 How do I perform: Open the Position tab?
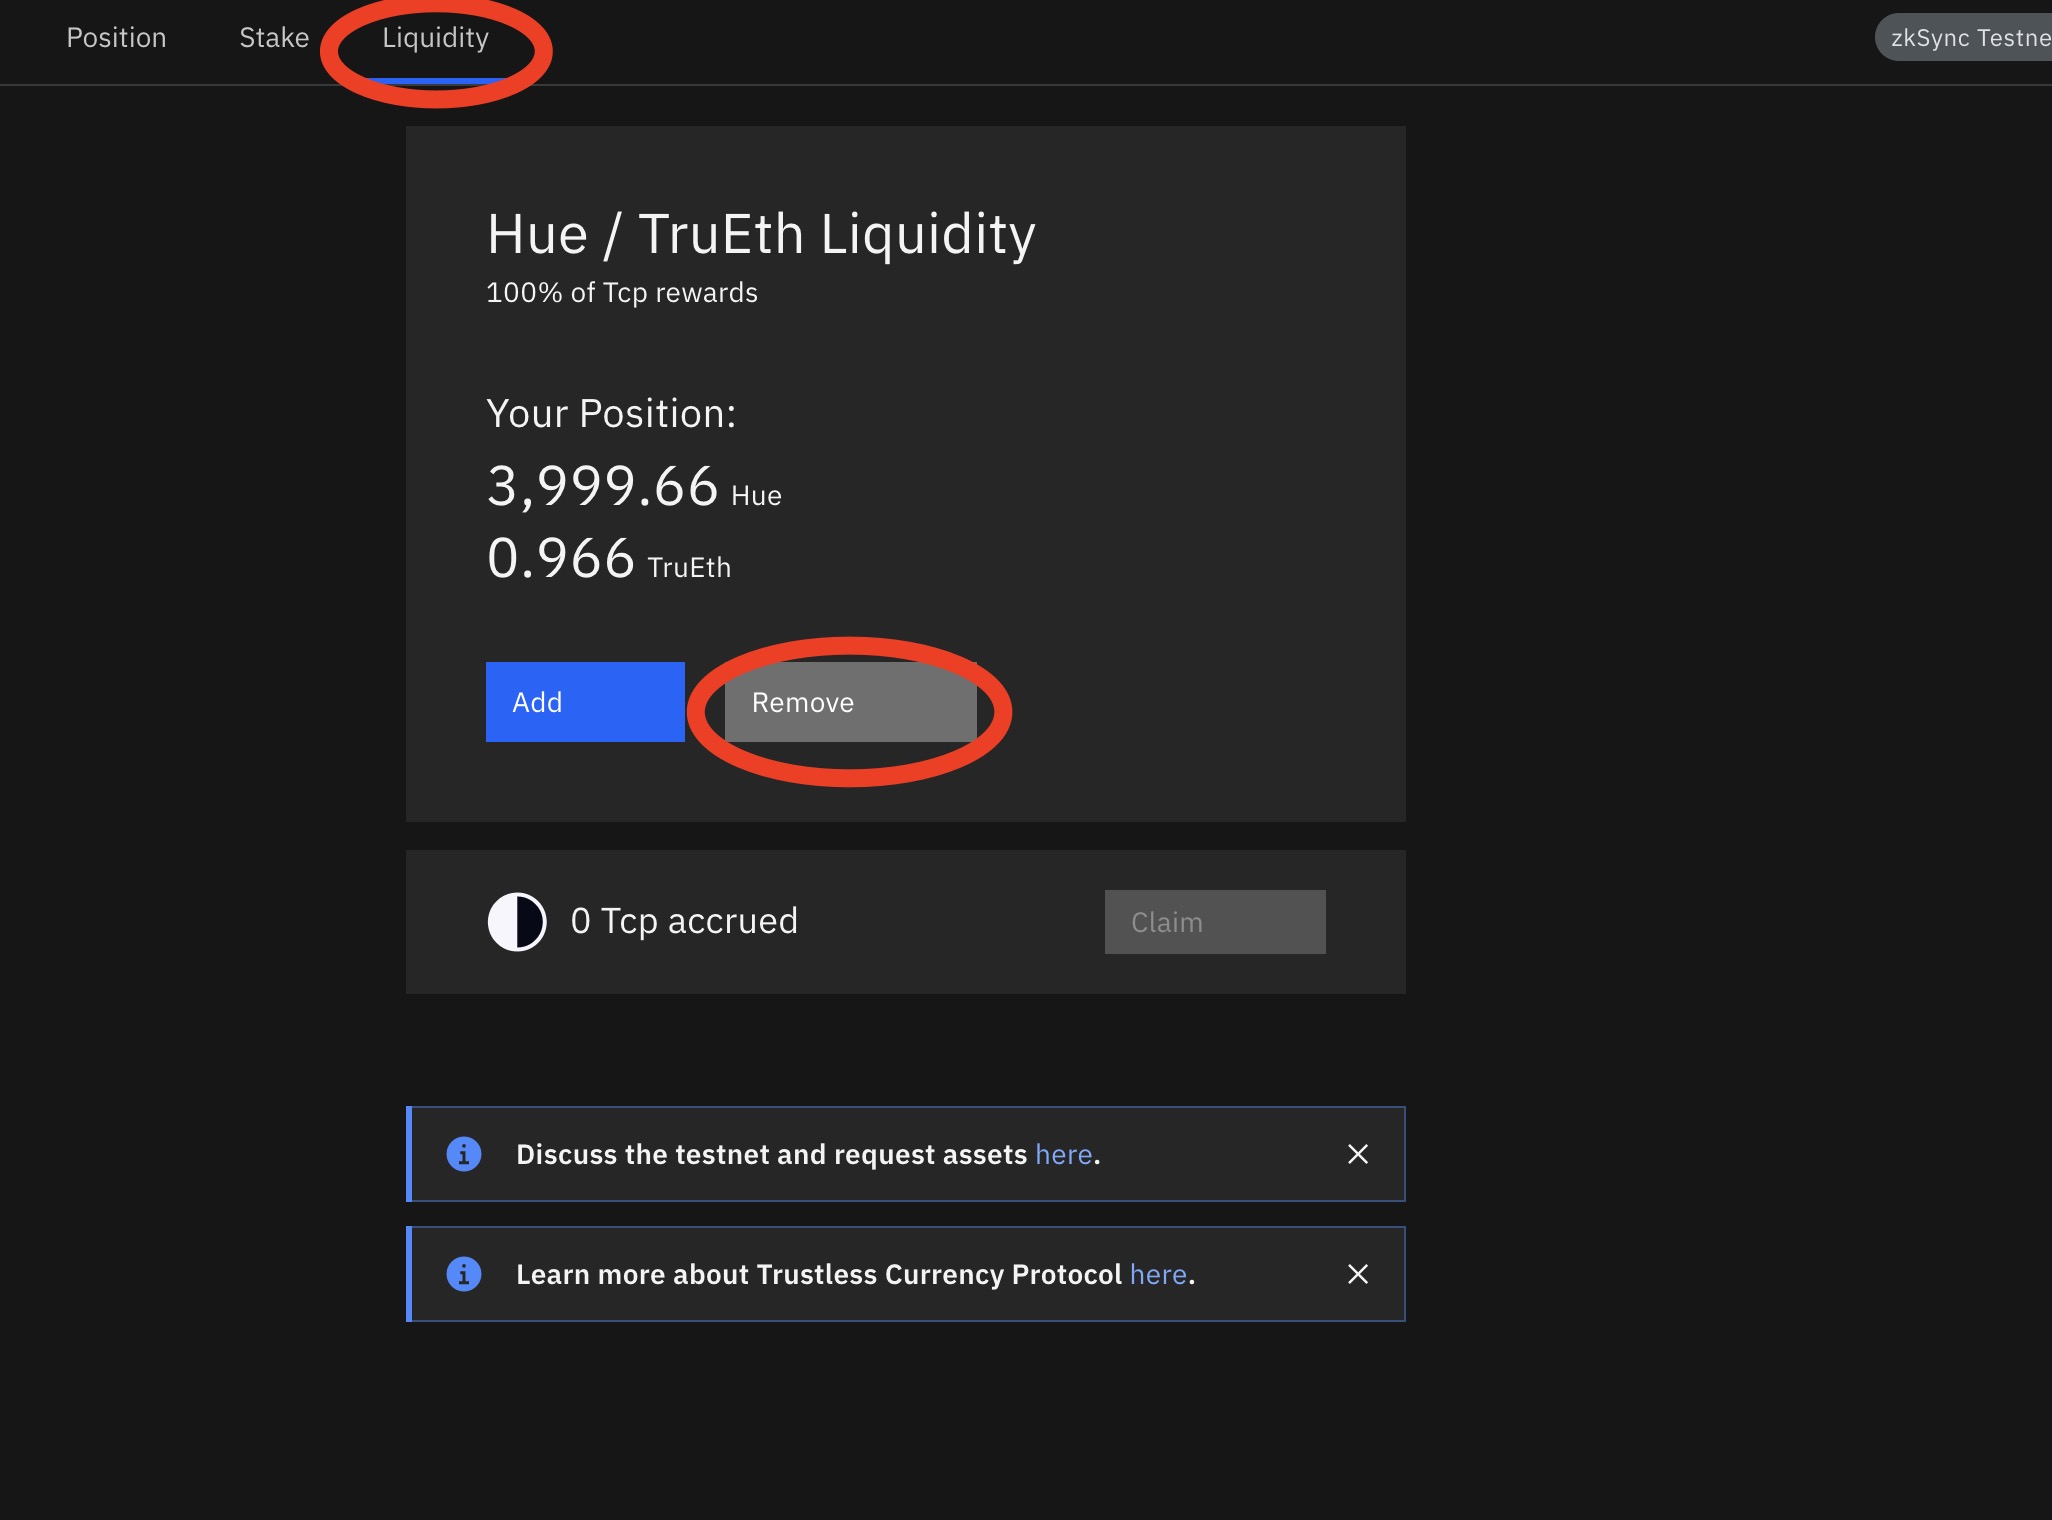coord(116,38)
